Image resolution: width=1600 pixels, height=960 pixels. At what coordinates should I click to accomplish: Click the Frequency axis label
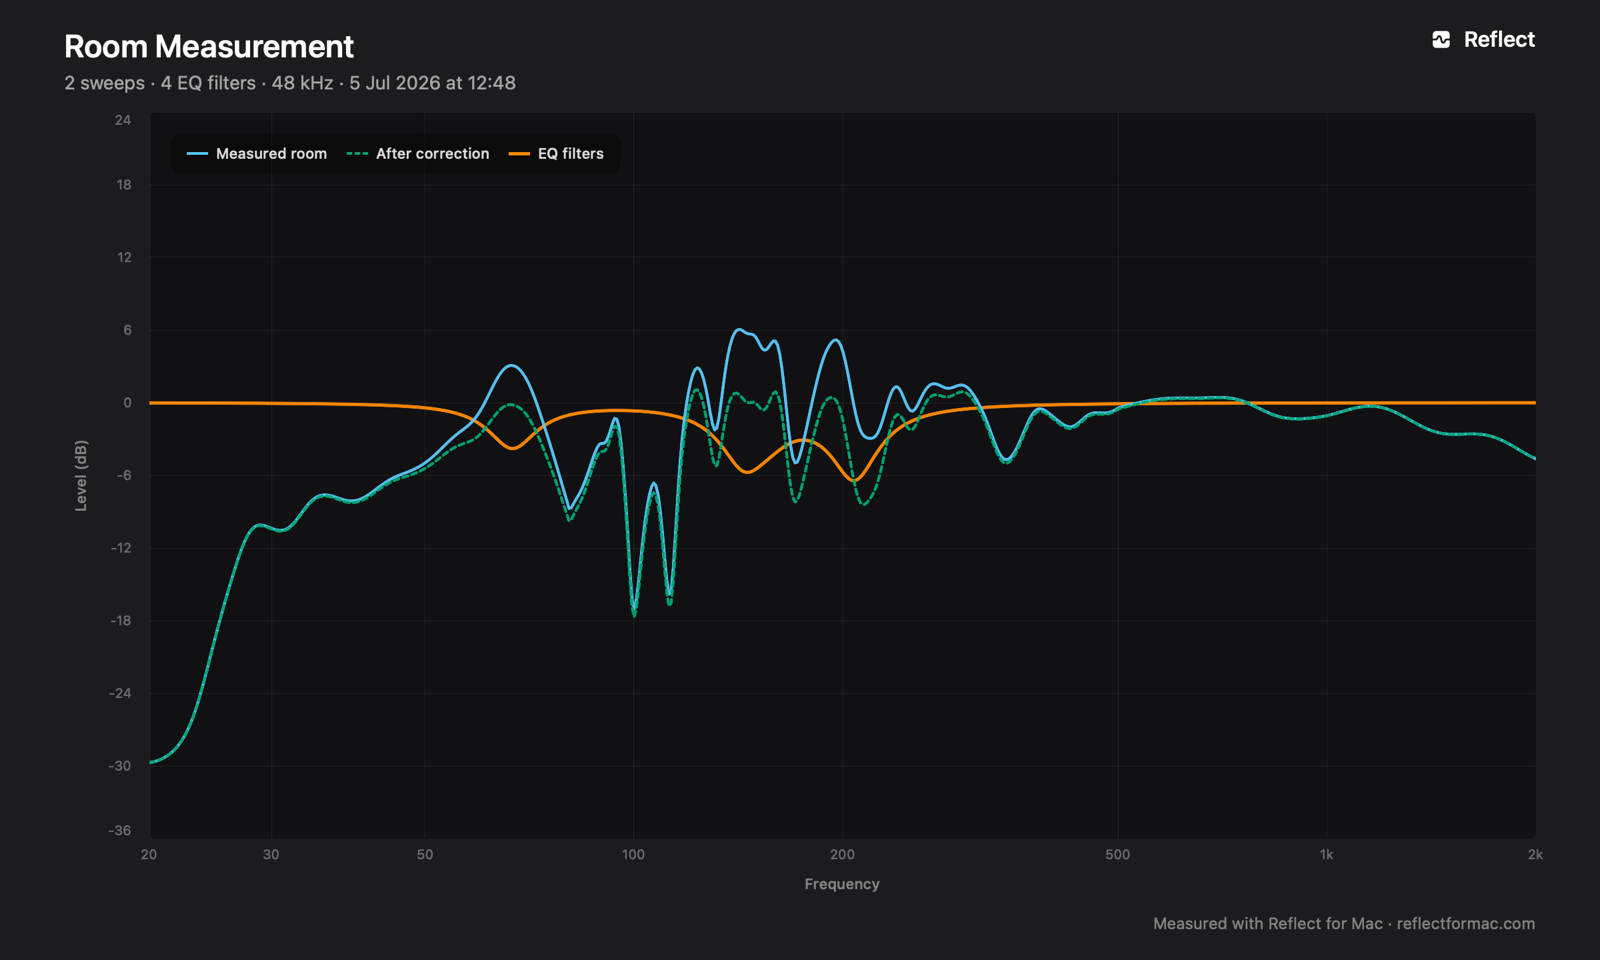coord(842,884)
